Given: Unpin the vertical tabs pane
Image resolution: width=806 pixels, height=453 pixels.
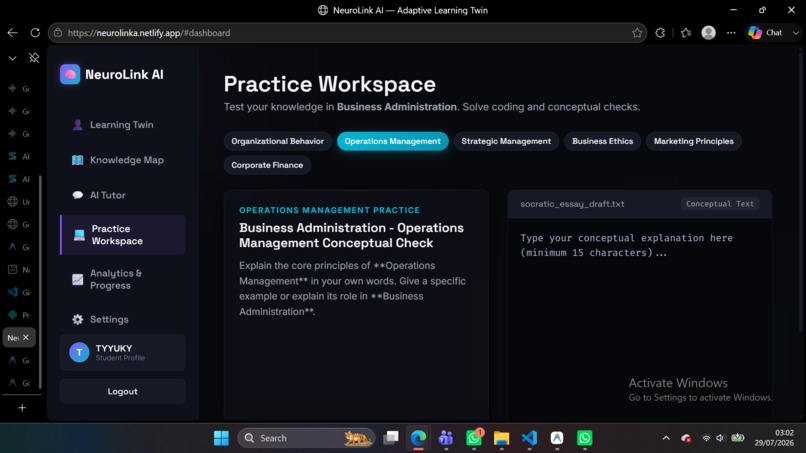Looking at the screenshot, I should (34, 58).
